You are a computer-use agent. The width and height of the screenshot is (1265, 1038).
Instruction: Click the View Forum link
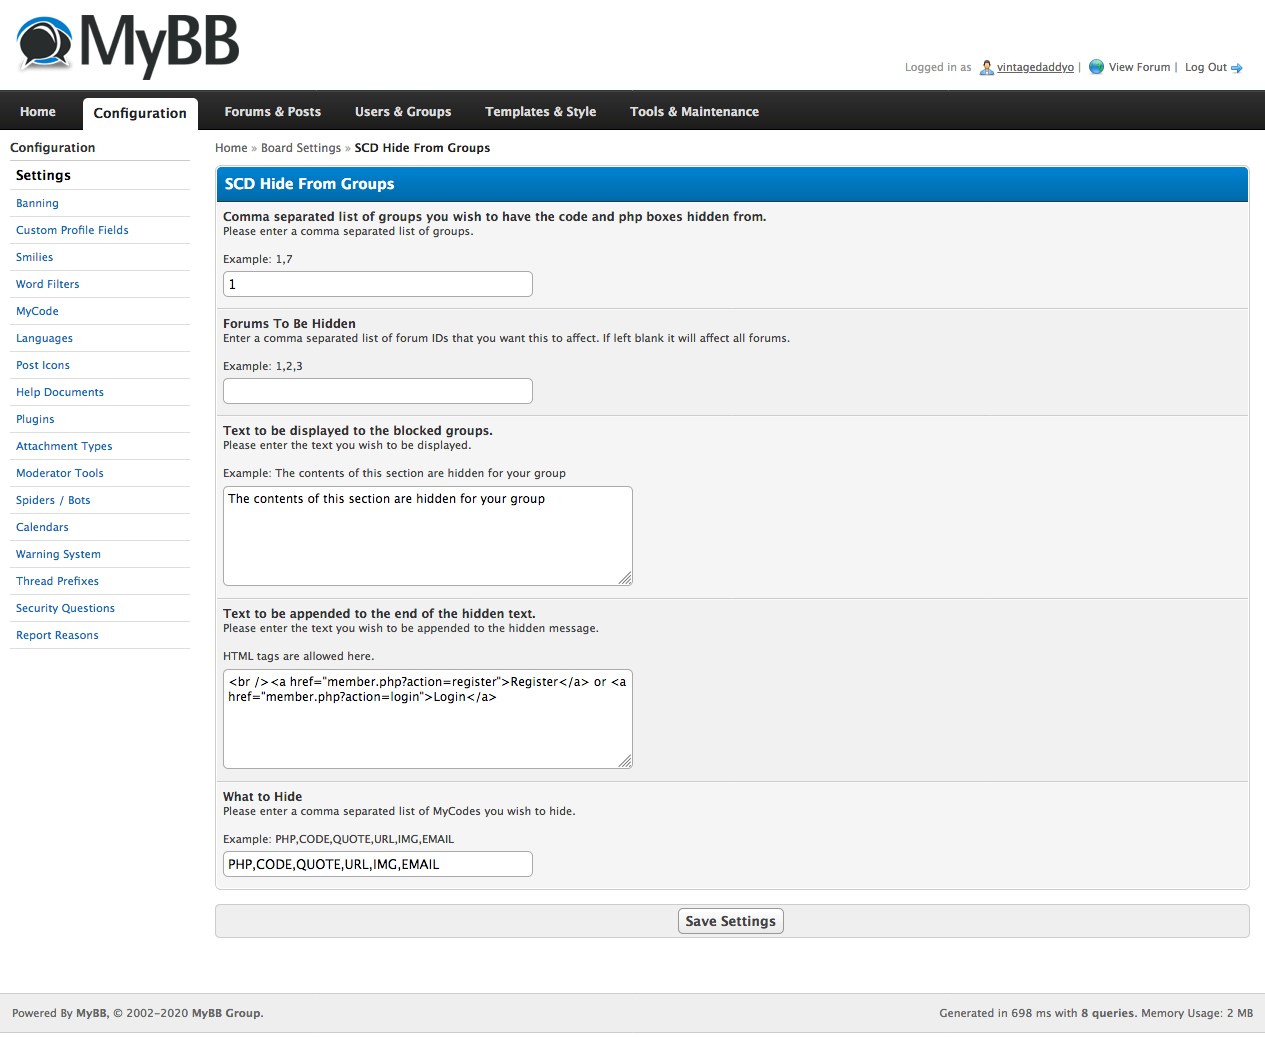click(1139, 68)
